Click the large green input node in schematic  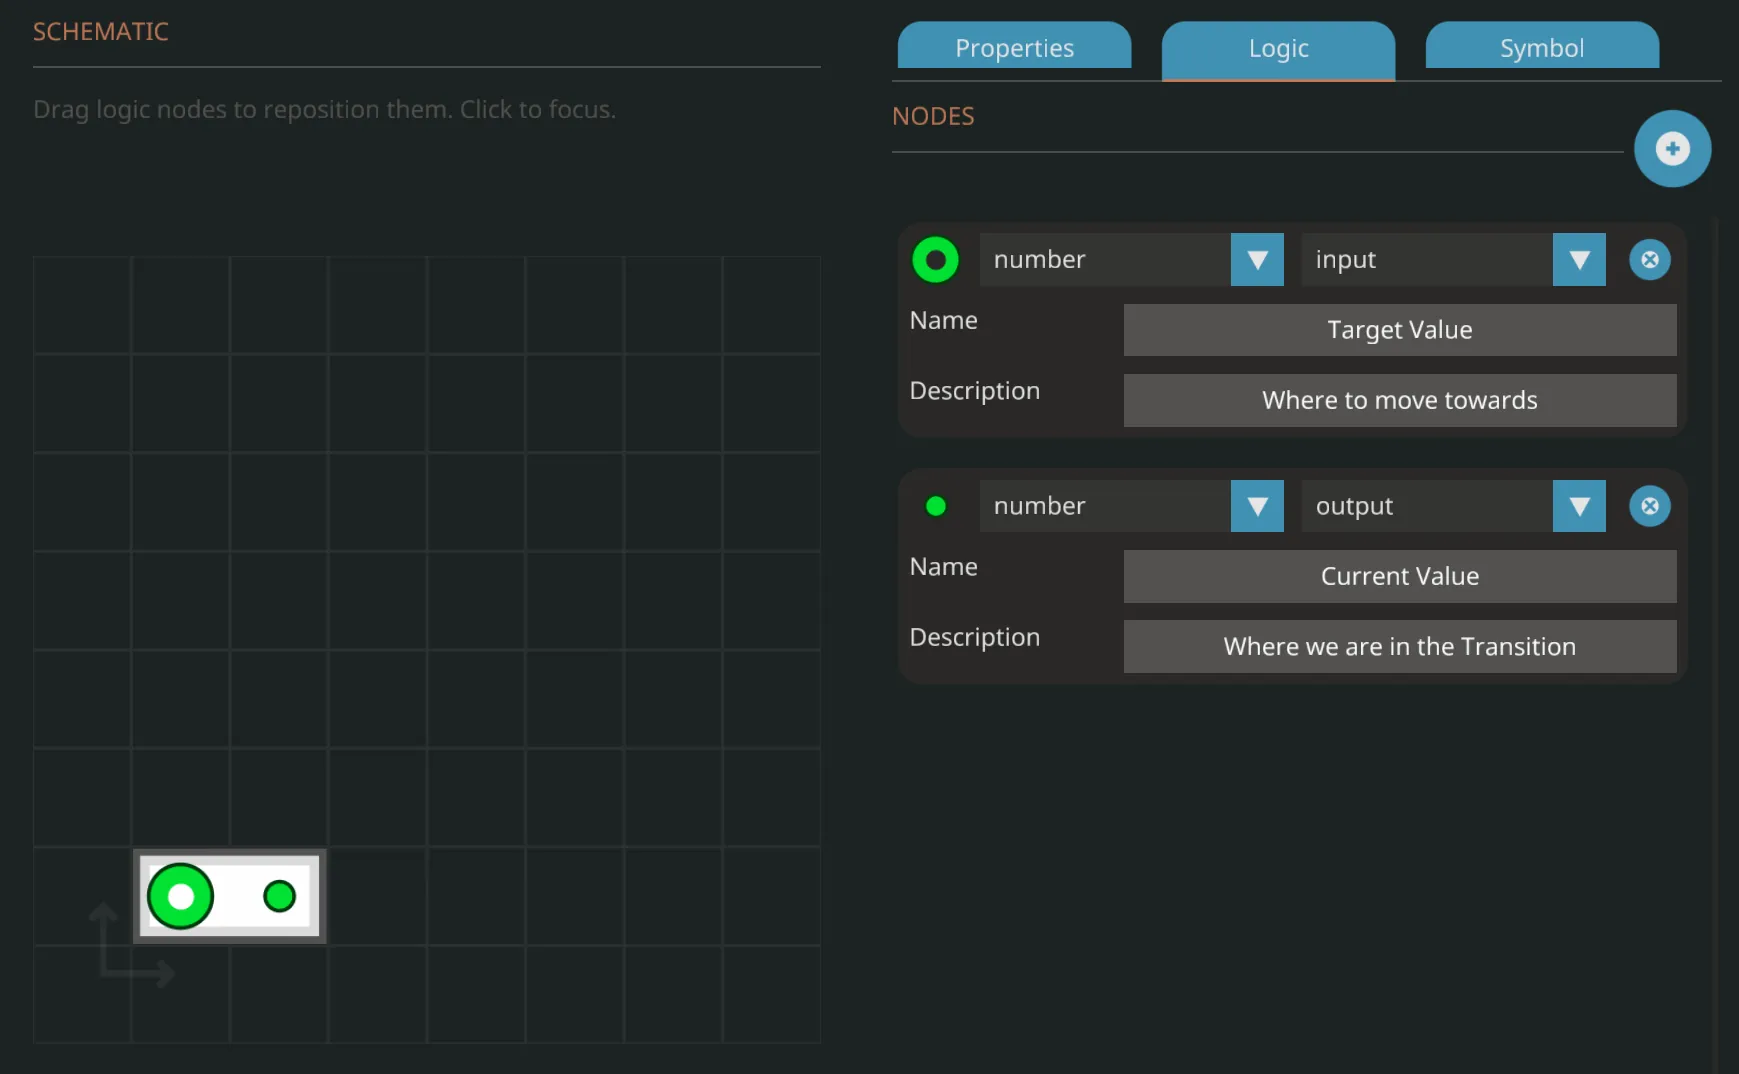(x=181, y=896)
